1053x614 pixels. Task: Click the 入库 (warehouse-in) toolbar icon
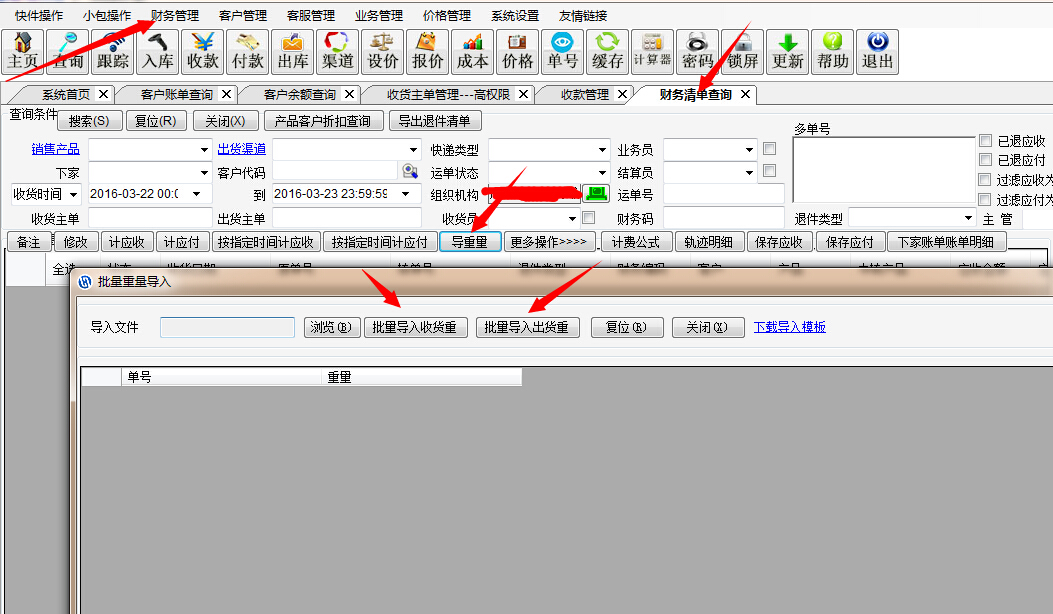[157, 51]
